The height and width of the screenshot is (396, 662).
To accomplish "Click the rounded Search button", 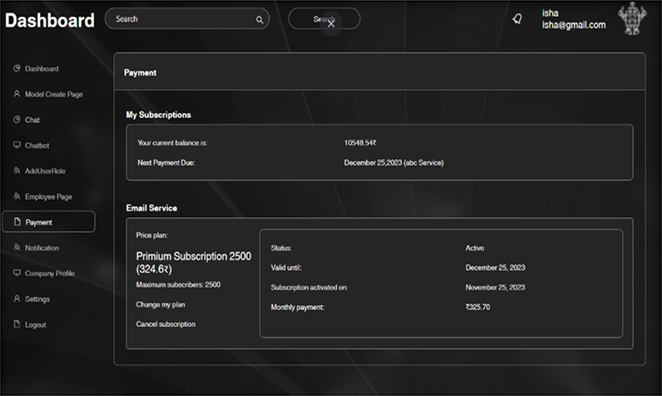I will tap(324, 19).
